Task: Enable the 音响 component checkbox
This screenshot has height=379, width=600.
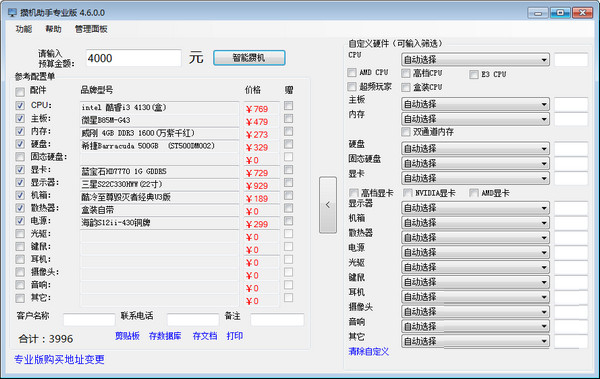Action: [20, 285]
